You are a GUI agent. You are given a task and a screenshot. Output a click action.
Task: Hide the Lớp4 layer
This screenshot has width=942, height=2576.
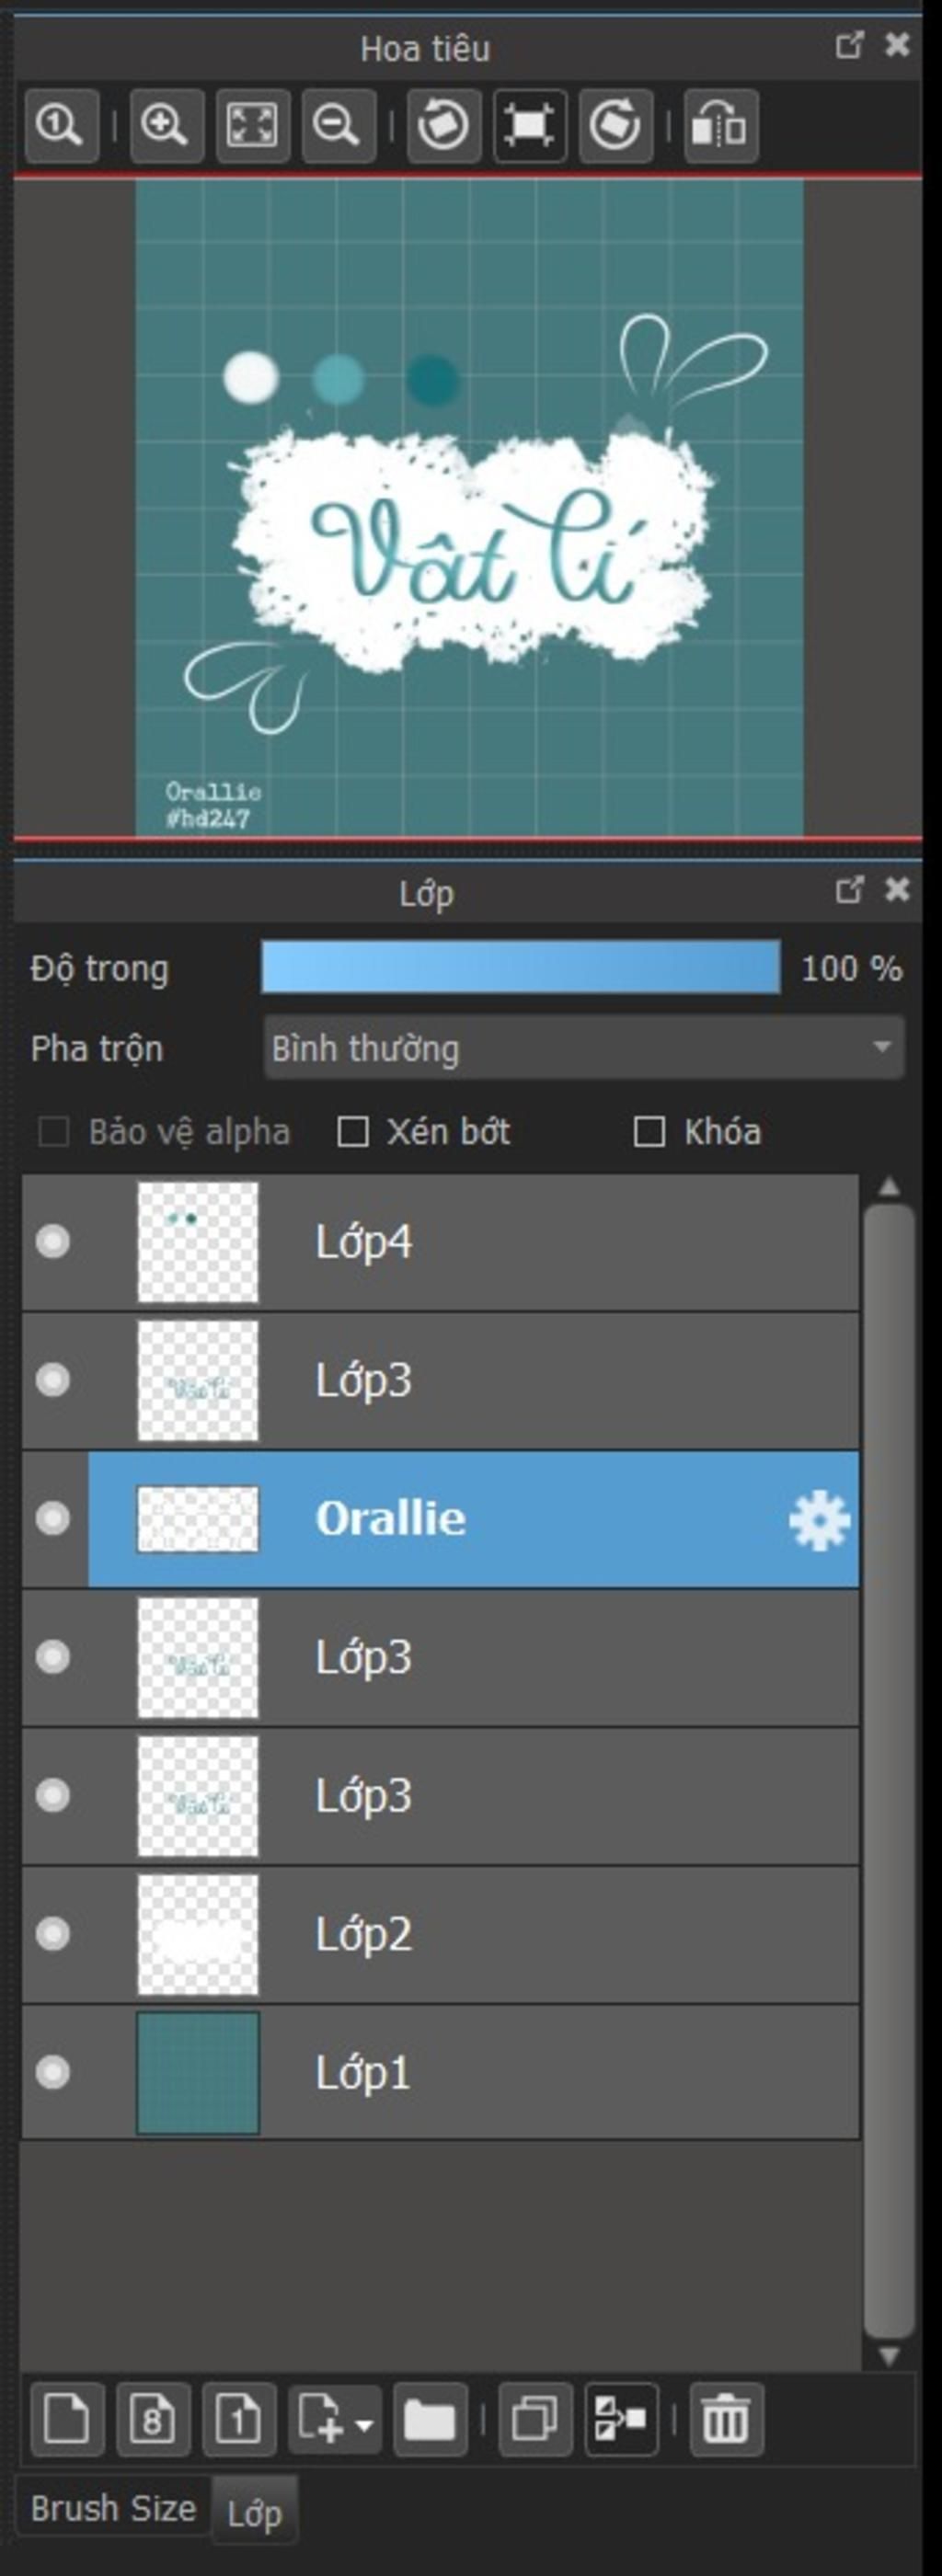coord(53,1242)
